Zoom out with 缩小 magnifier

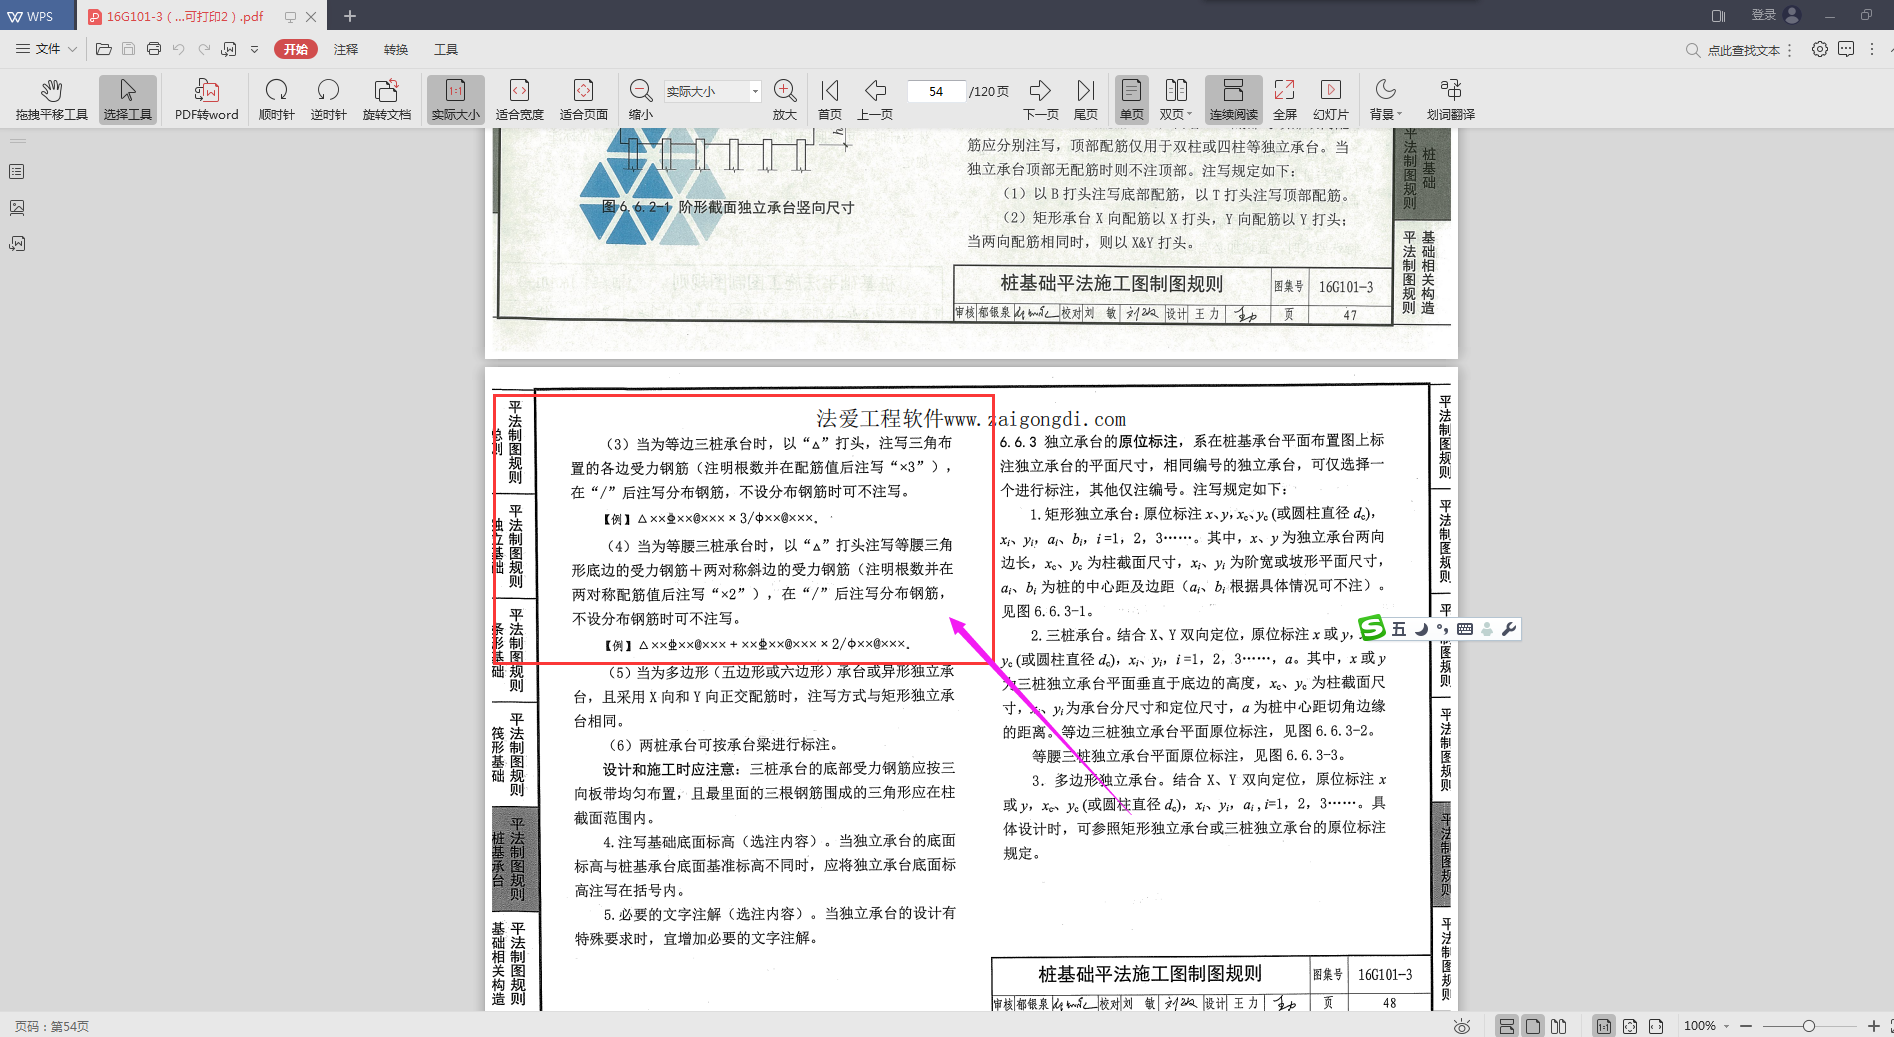click(x=641, y=99)
